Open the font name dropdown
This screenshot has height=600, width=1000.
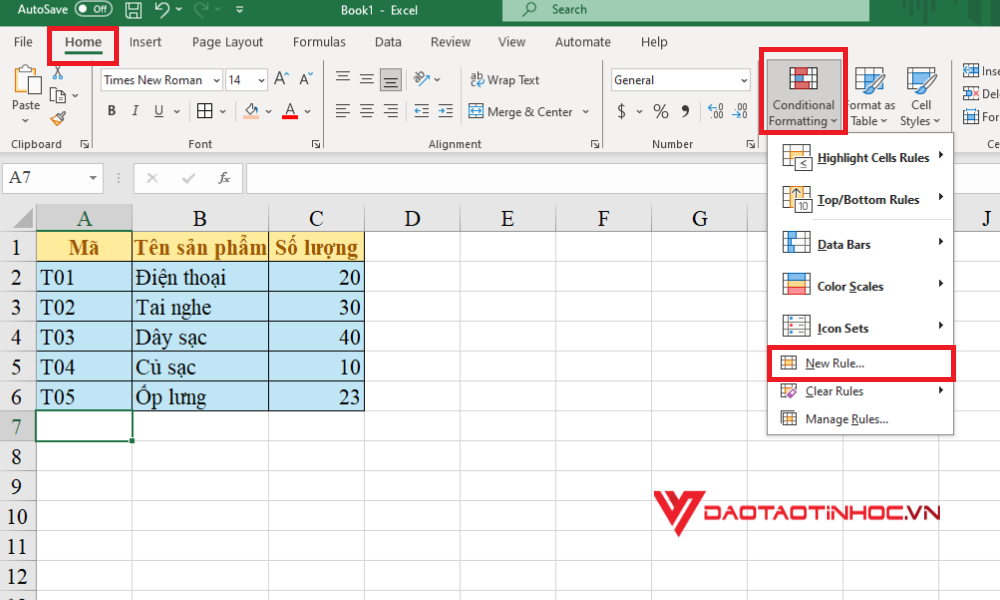pyautogui.click(x=217, y=80)
